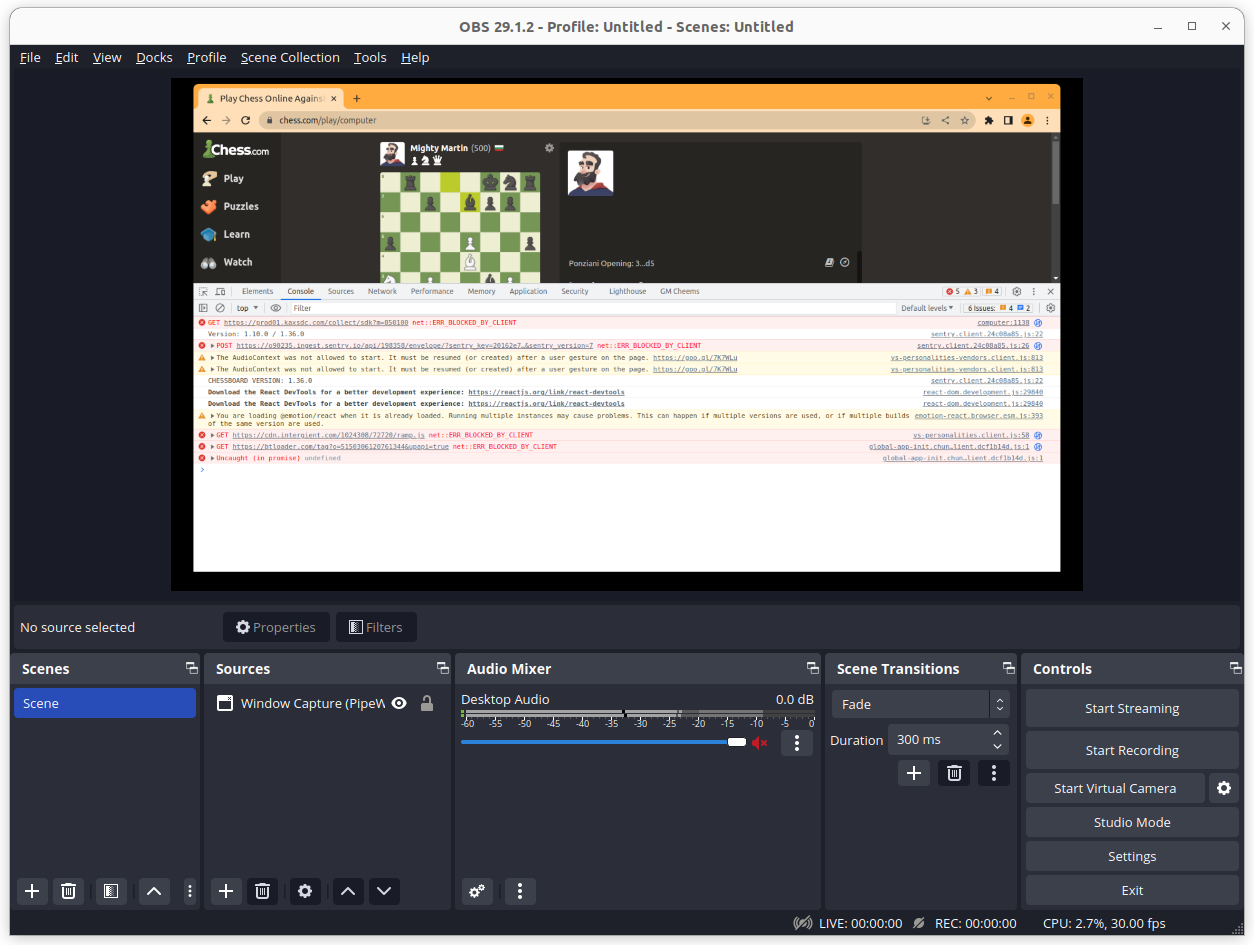Click Start Streaming

click(x=1132, y=708)
